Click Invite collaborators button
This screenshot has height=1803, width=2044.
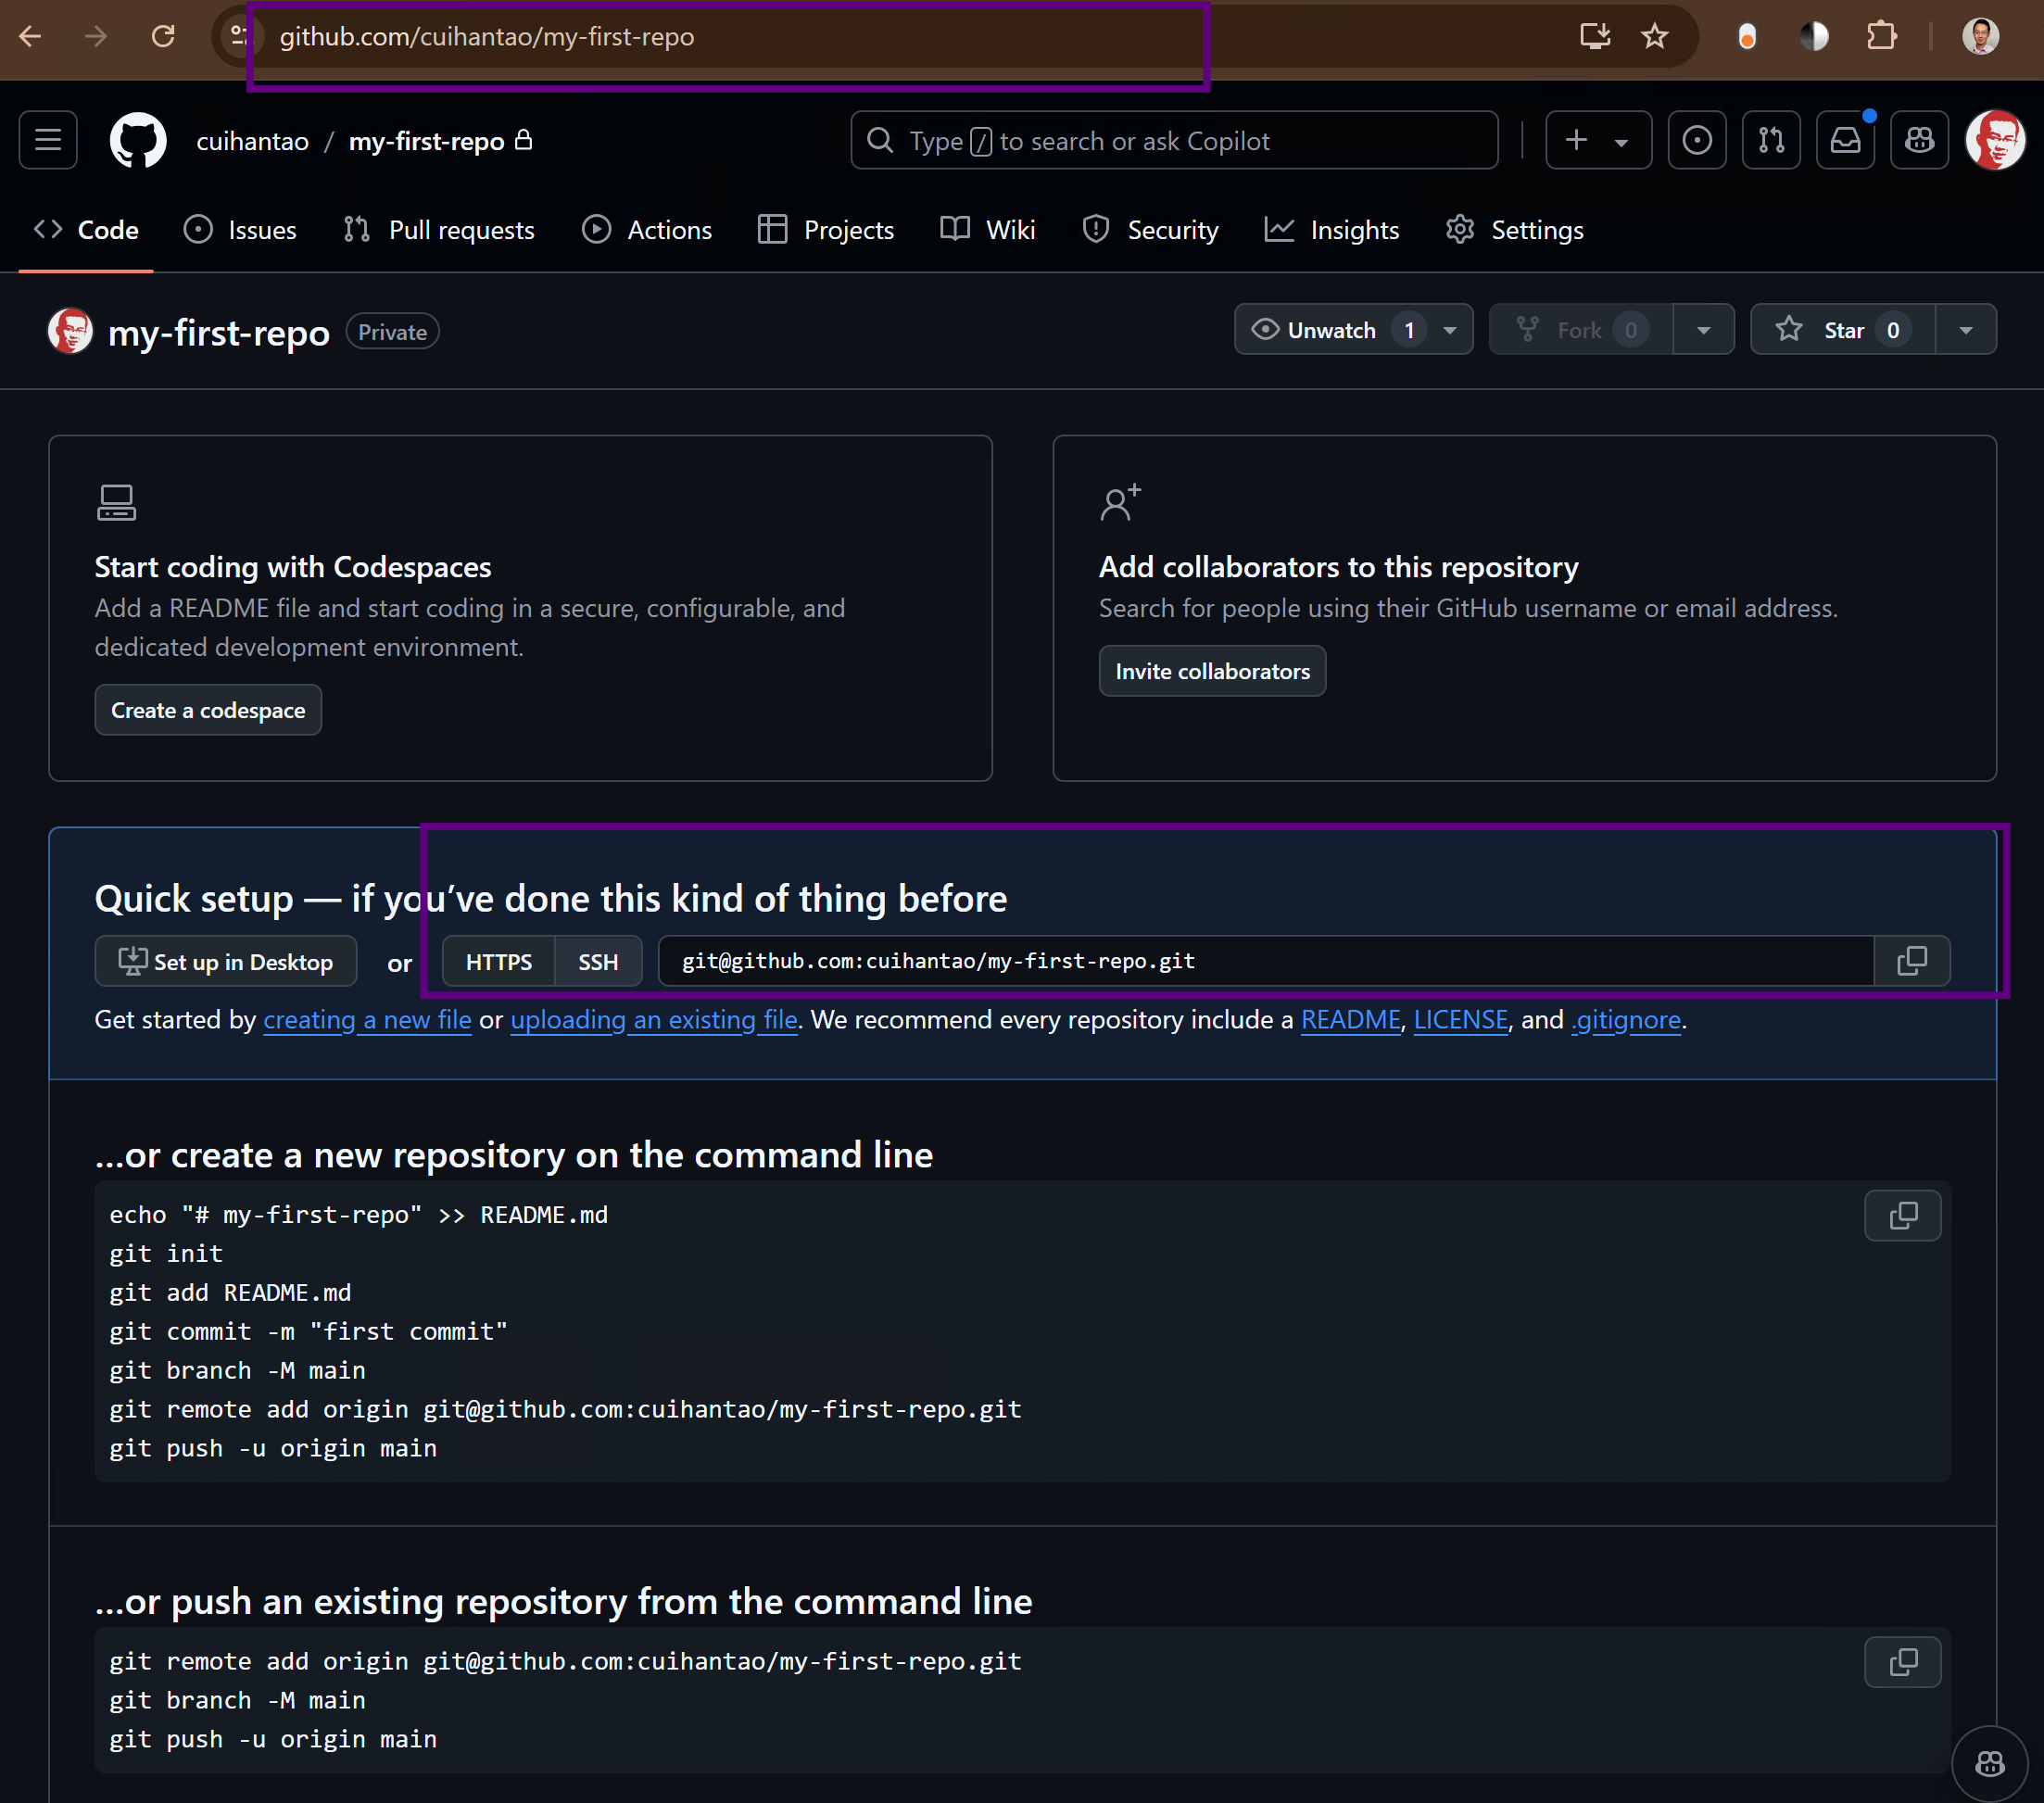[1212, 671]
